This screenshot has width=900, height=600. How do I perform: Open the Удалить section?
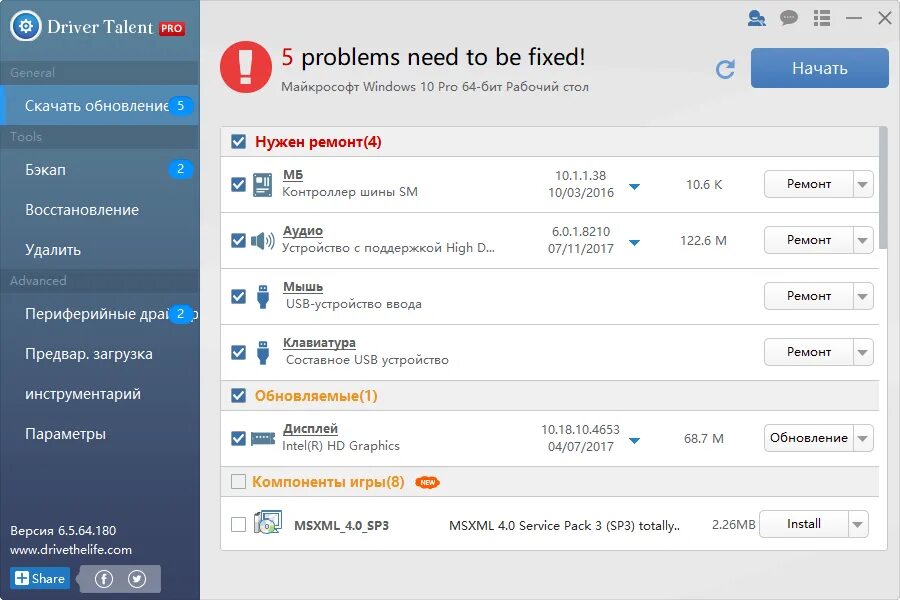[99, 250]
